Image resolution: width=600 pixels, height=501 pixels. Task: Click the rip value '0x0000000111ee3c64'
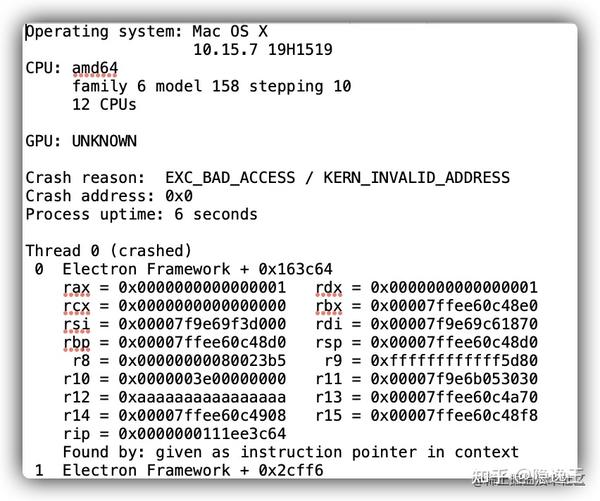coord(202,434)
